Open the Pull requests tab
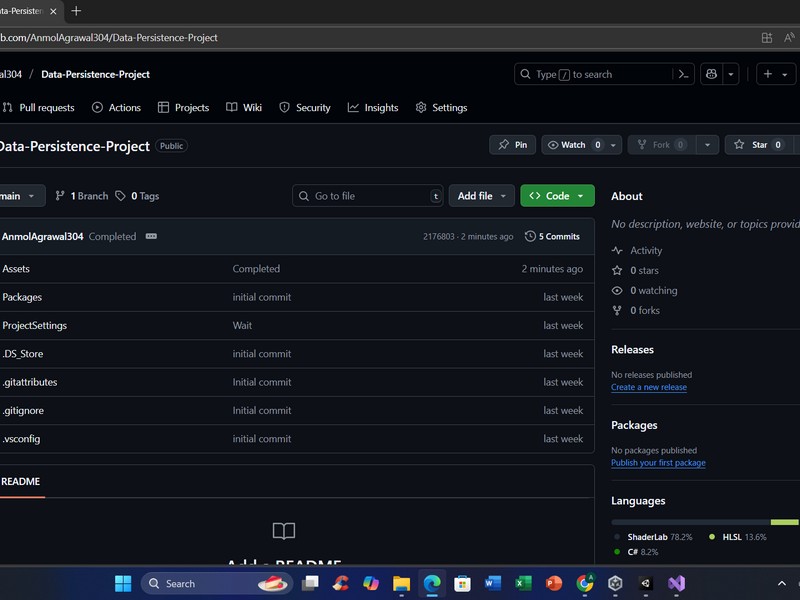The image size is (800, 600). pos(39,108)
